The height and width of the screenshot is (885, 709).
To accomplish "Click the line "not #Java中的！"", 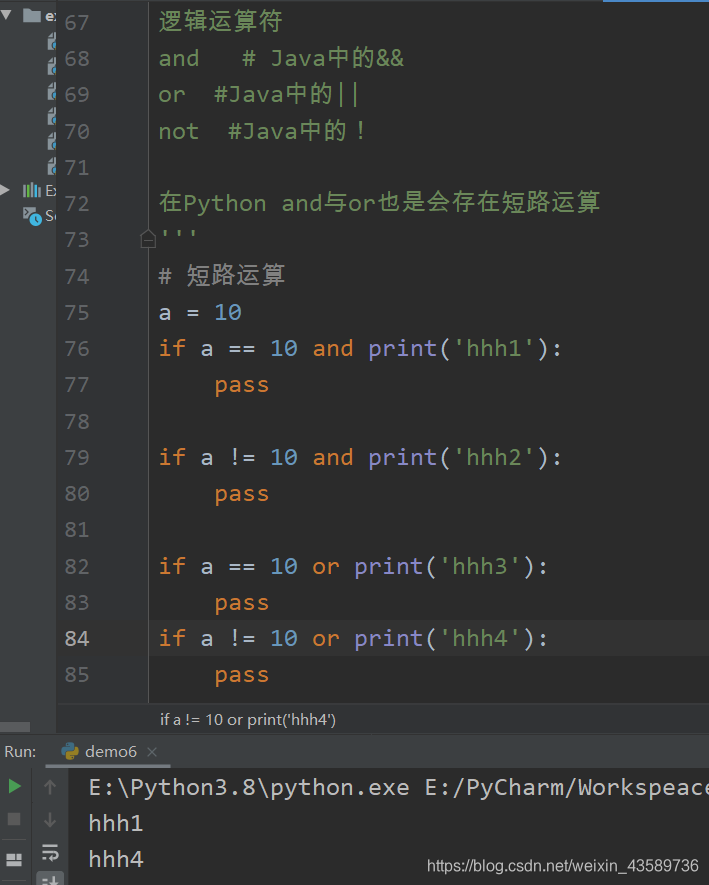I will click(263, 131).
